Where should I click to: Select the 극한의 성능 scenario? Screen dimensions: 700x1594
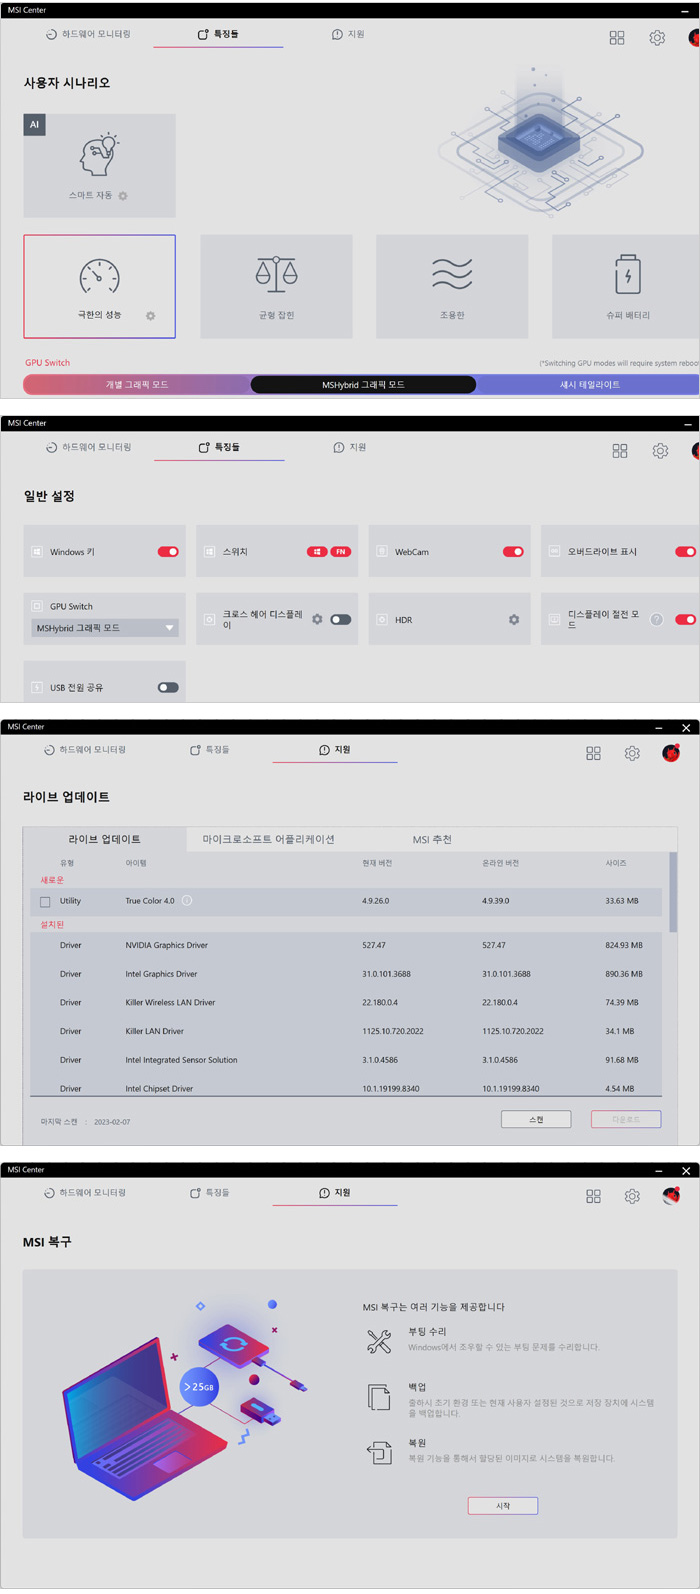point(99,287)
